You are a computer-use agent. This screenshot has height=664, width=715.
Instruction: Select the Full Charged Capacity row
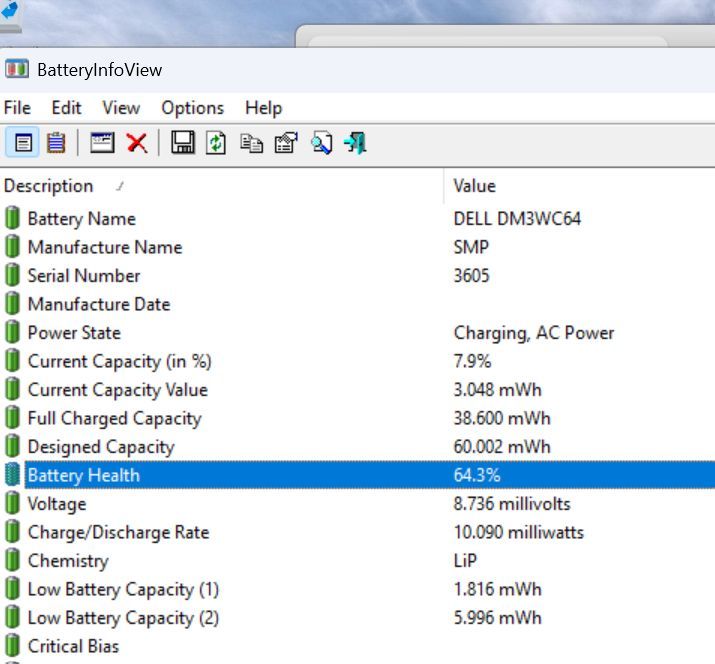(x=114, y=419)
